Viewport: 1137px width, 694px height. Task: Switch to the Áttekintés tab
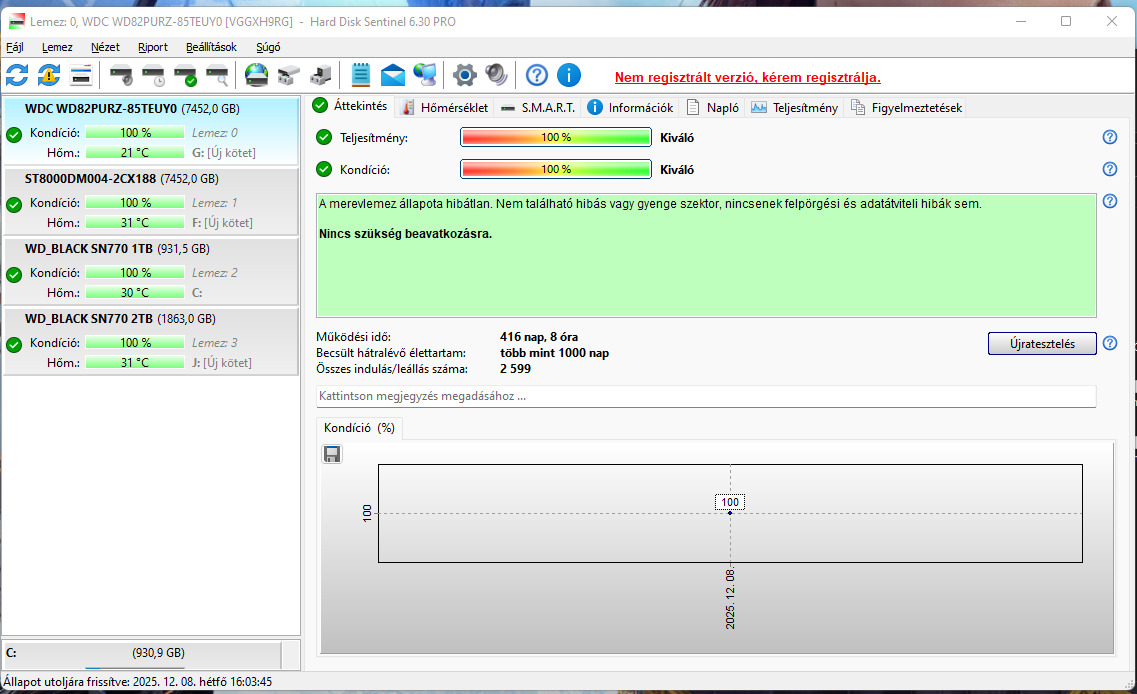tap(351, 106)
